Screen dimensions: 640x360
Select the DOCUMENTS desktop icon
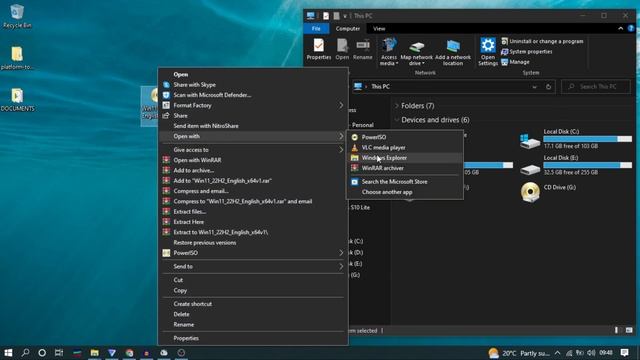pyautogui.click(x=17, y=100)
